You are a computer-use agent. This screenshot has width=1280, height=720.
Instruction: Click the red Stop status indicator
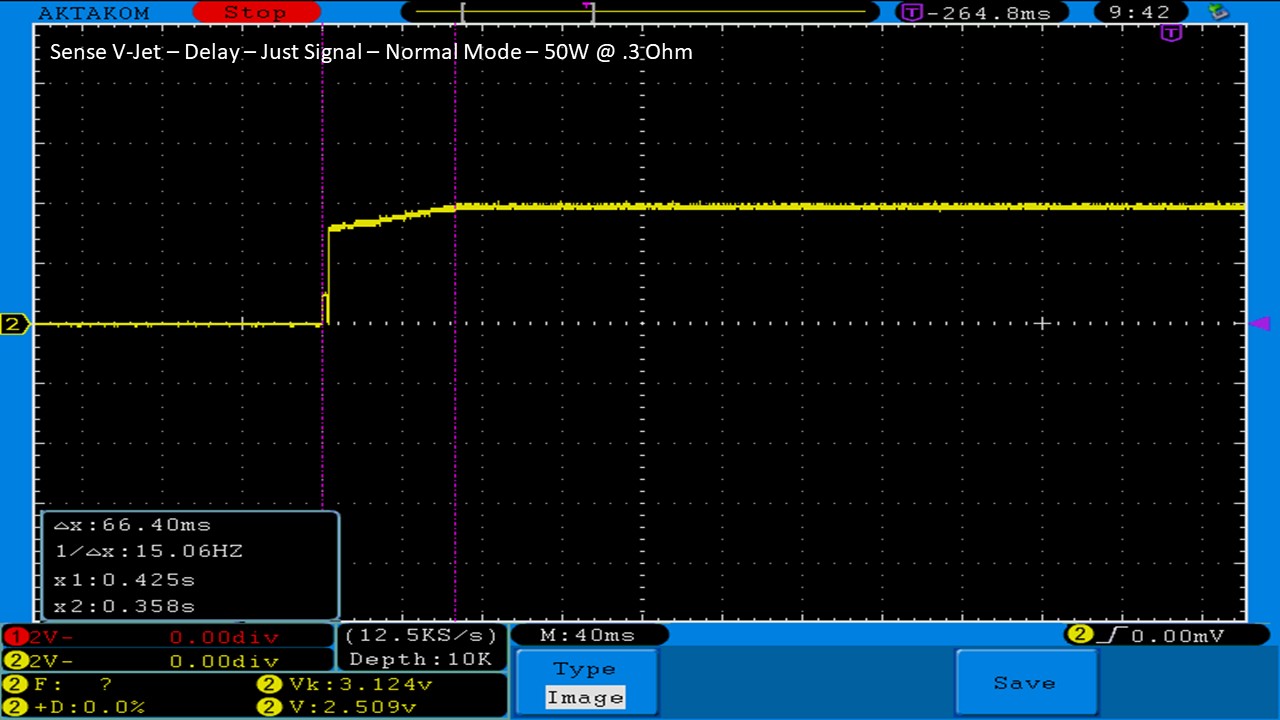(256, 12)
